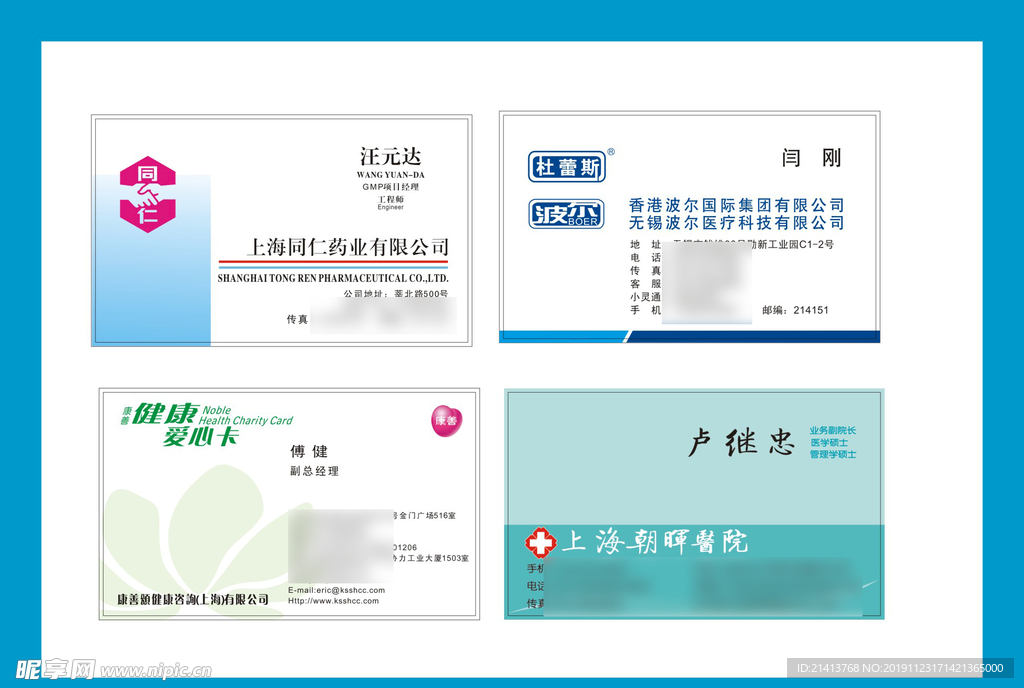Click the postal code 邮编:214151
1024x688 pixels.
click(x=795, y=310)
